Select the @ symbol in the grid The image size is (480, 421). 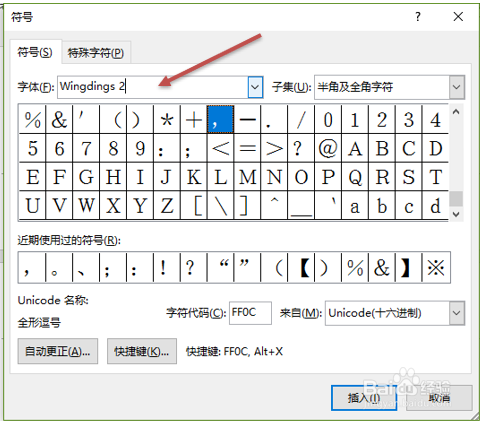click(x=328, y=148)
